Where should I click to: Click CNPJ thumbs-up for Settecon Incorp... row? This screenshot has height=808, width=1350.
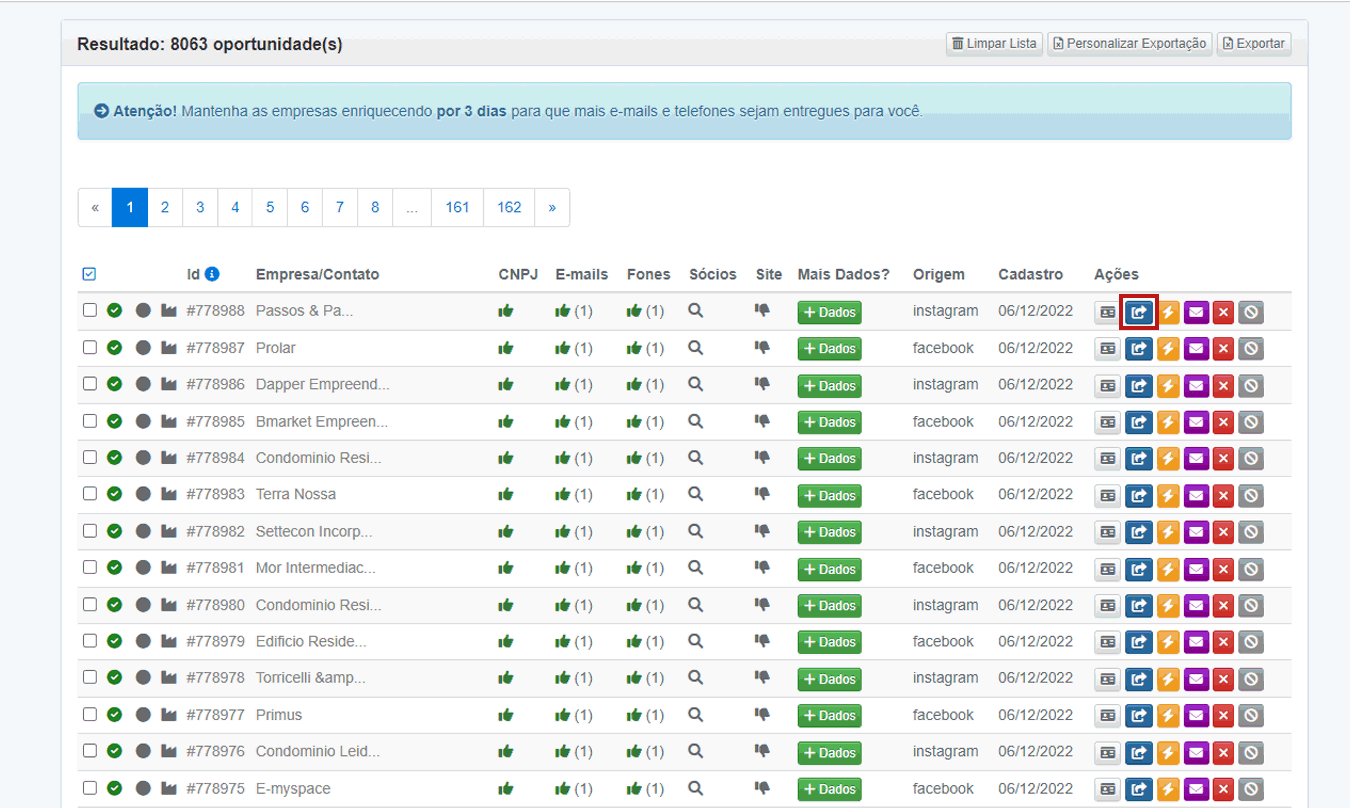[506, 531]
